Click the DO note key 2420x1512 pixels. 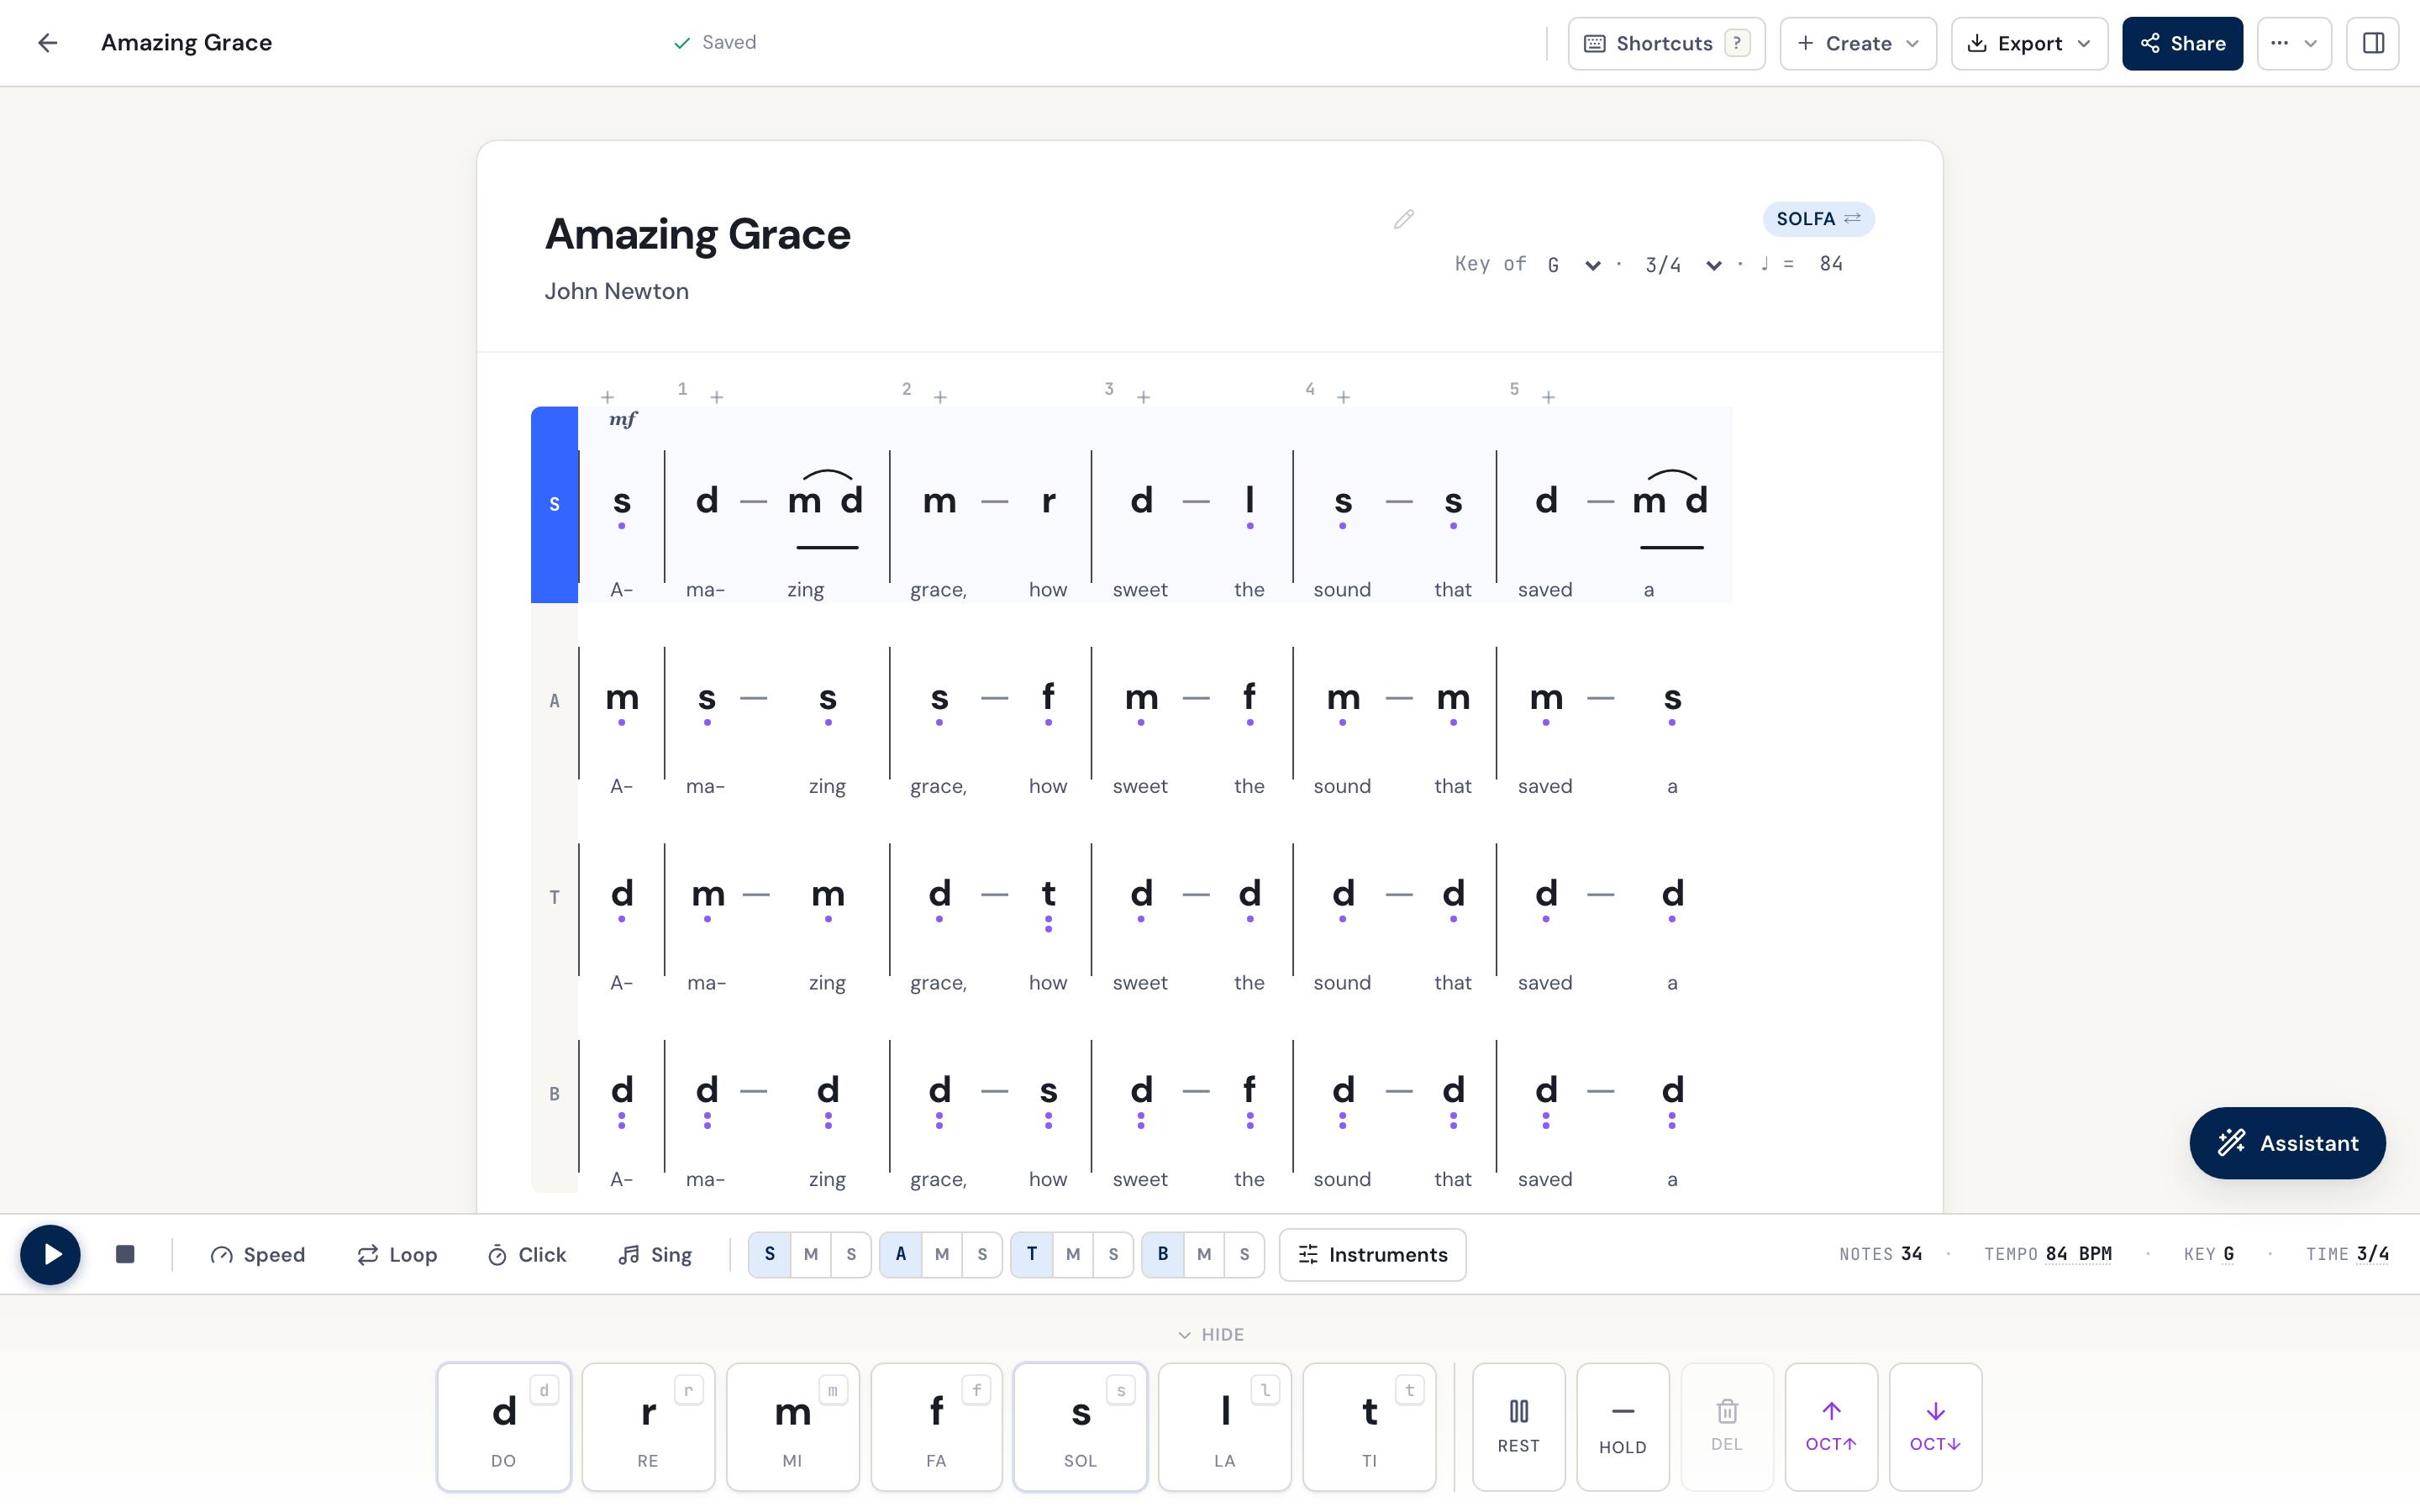503,1426
